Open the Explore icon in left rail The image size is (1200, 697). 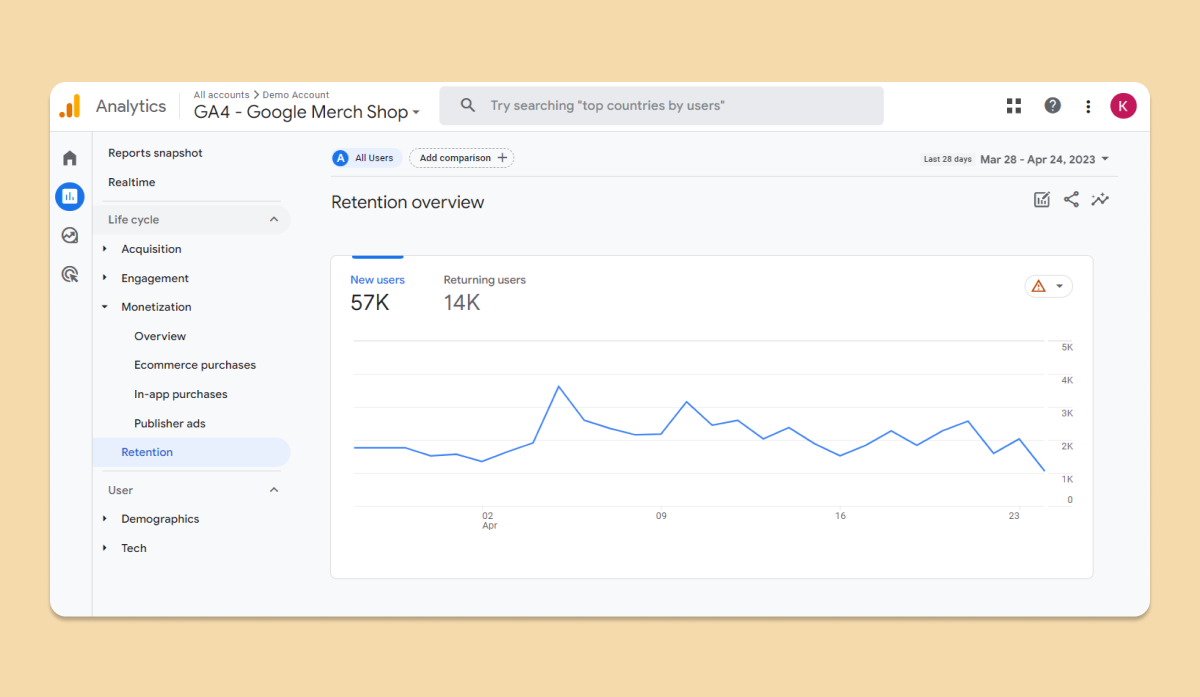point(70,236)
